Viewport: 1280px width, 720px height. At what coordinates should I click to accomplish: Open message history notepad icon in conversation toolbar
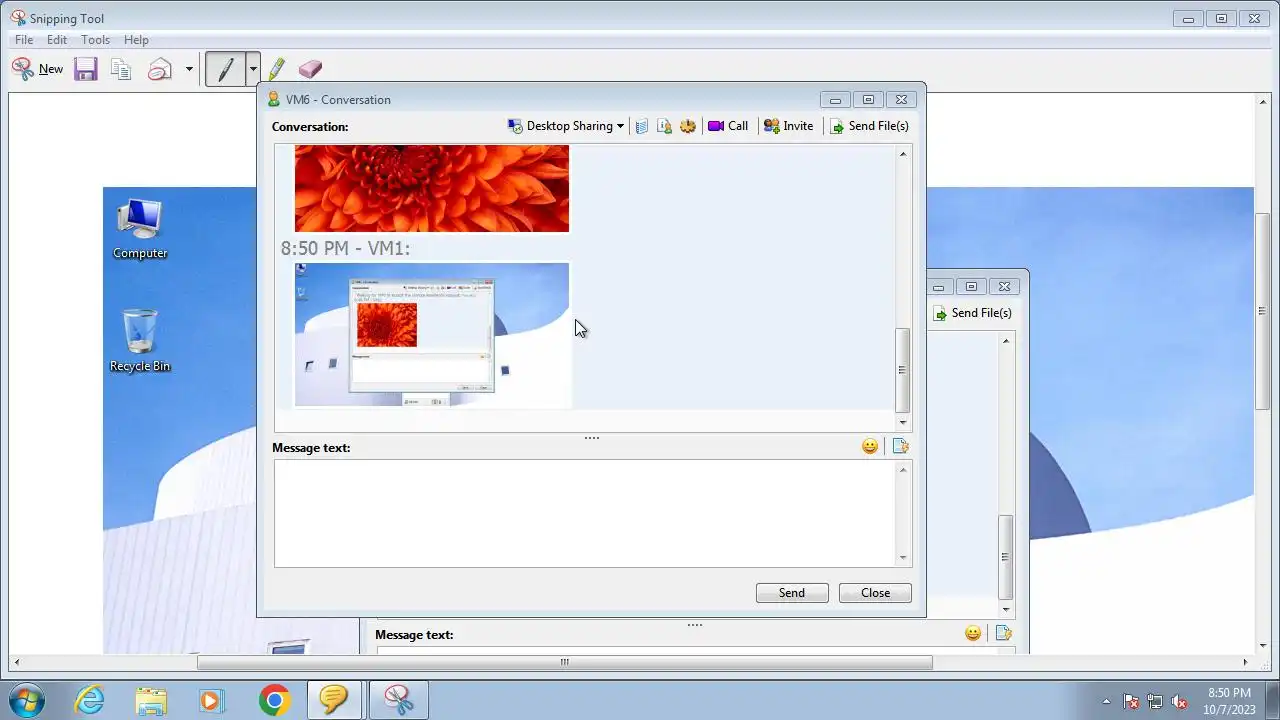click(x=642, y=126)
